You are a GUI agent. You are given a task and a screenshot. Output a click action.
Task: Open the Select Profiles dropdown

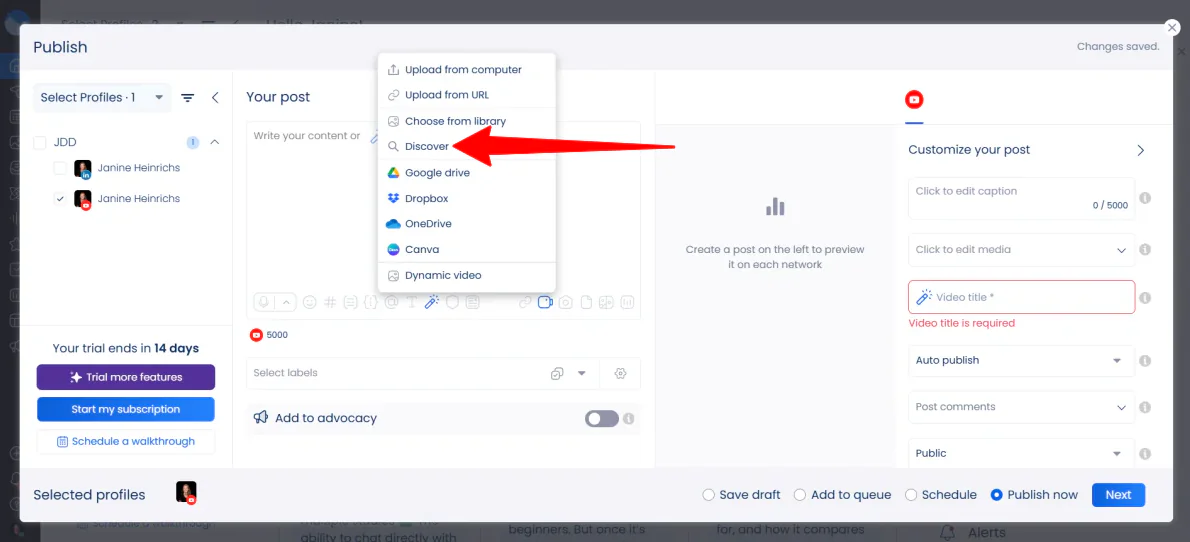[102, 97]
